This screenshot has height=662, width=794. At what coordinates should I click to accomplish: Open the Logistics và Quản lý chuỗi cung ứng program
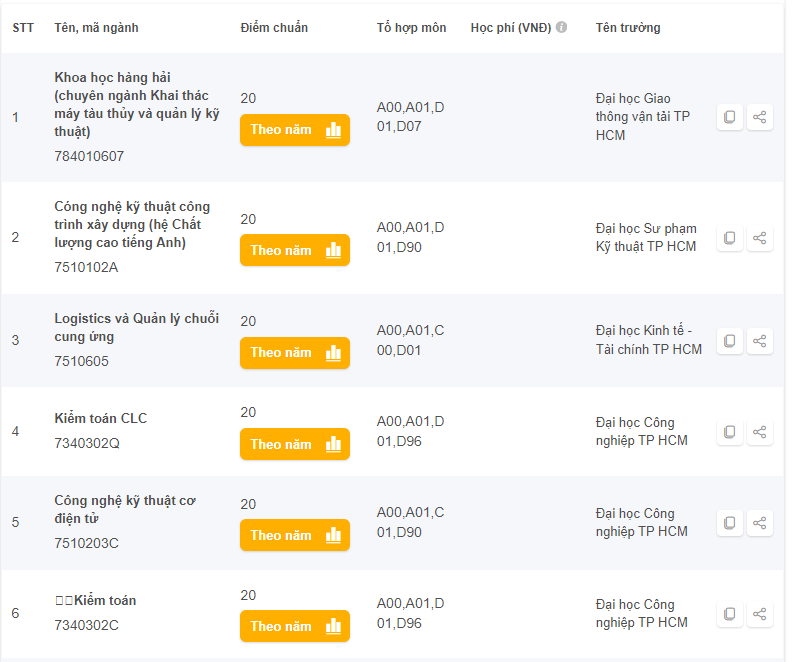coord(137,327)
